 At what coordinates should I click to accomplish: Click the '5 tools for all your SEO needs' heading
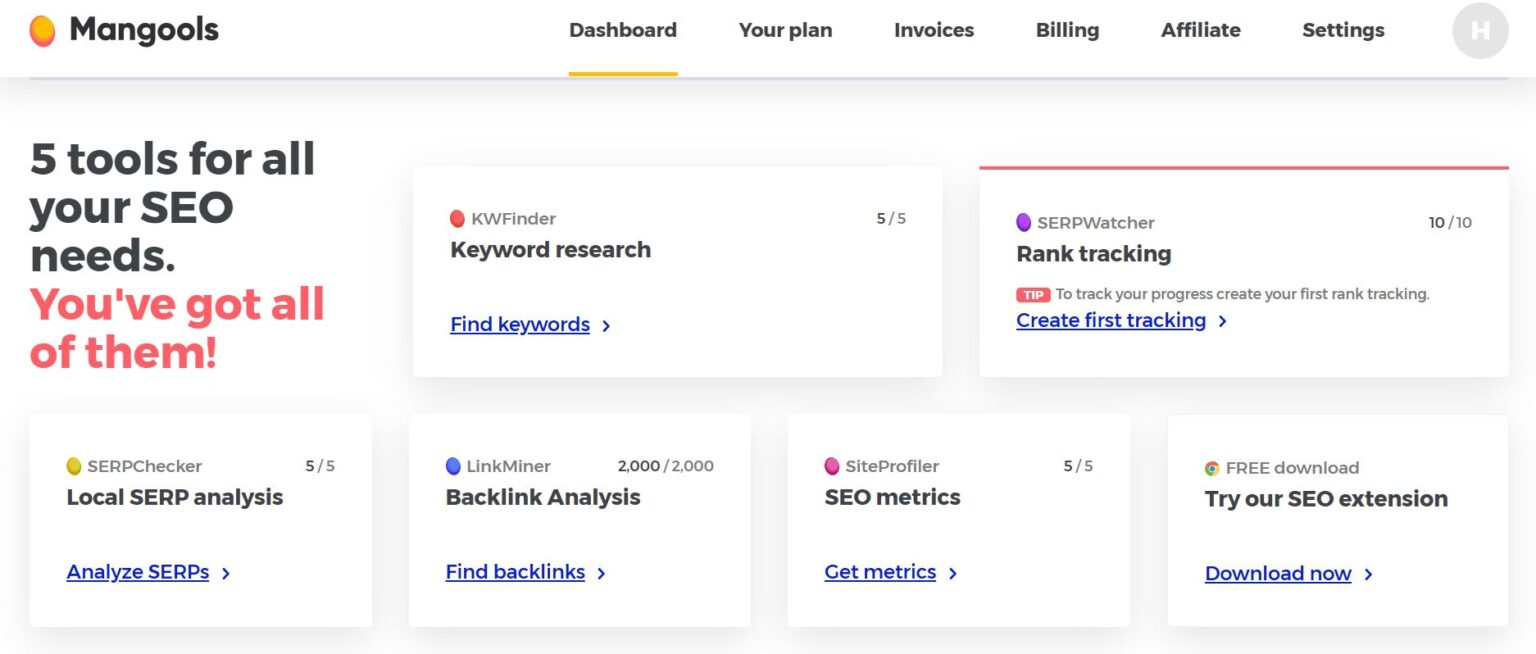coord(172,207)
